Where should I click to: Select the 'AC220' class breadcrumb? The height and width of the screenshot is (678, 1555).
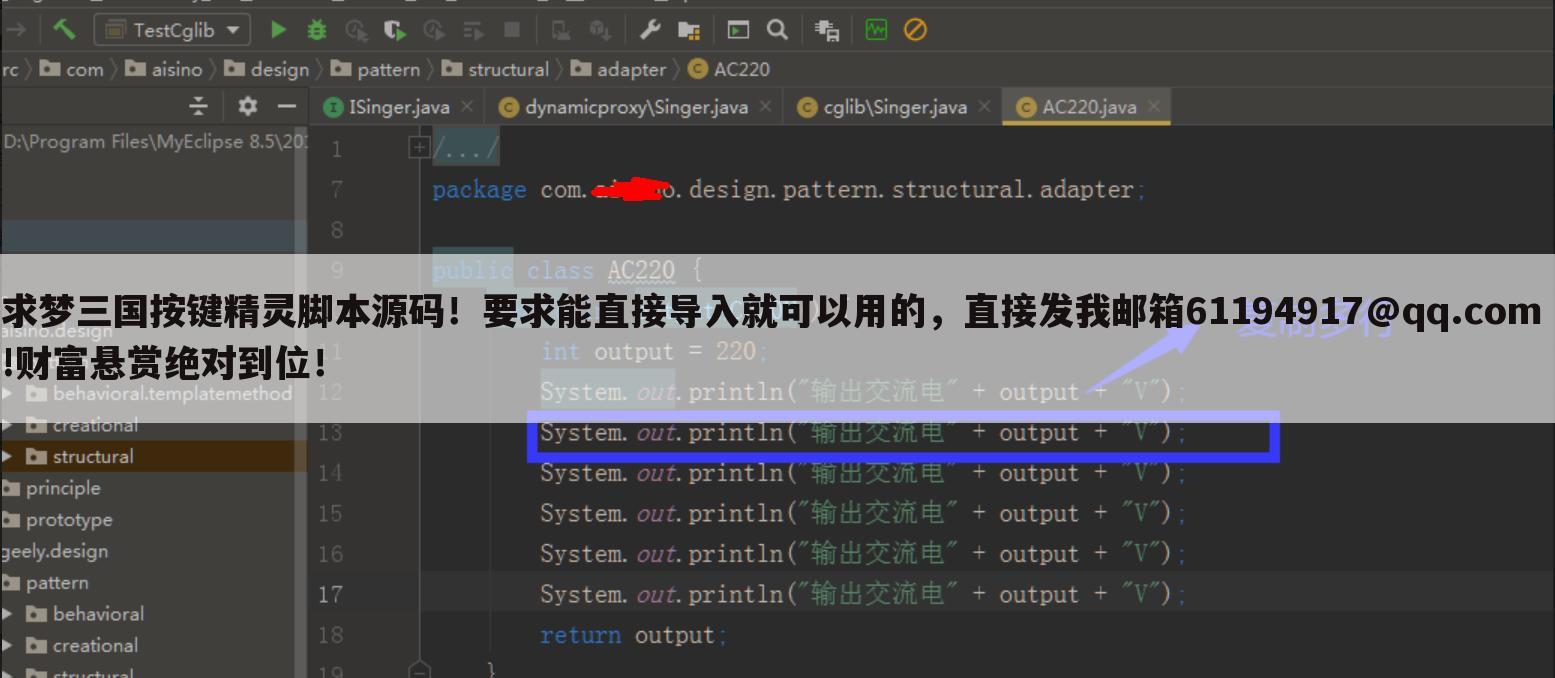point(729,69)
